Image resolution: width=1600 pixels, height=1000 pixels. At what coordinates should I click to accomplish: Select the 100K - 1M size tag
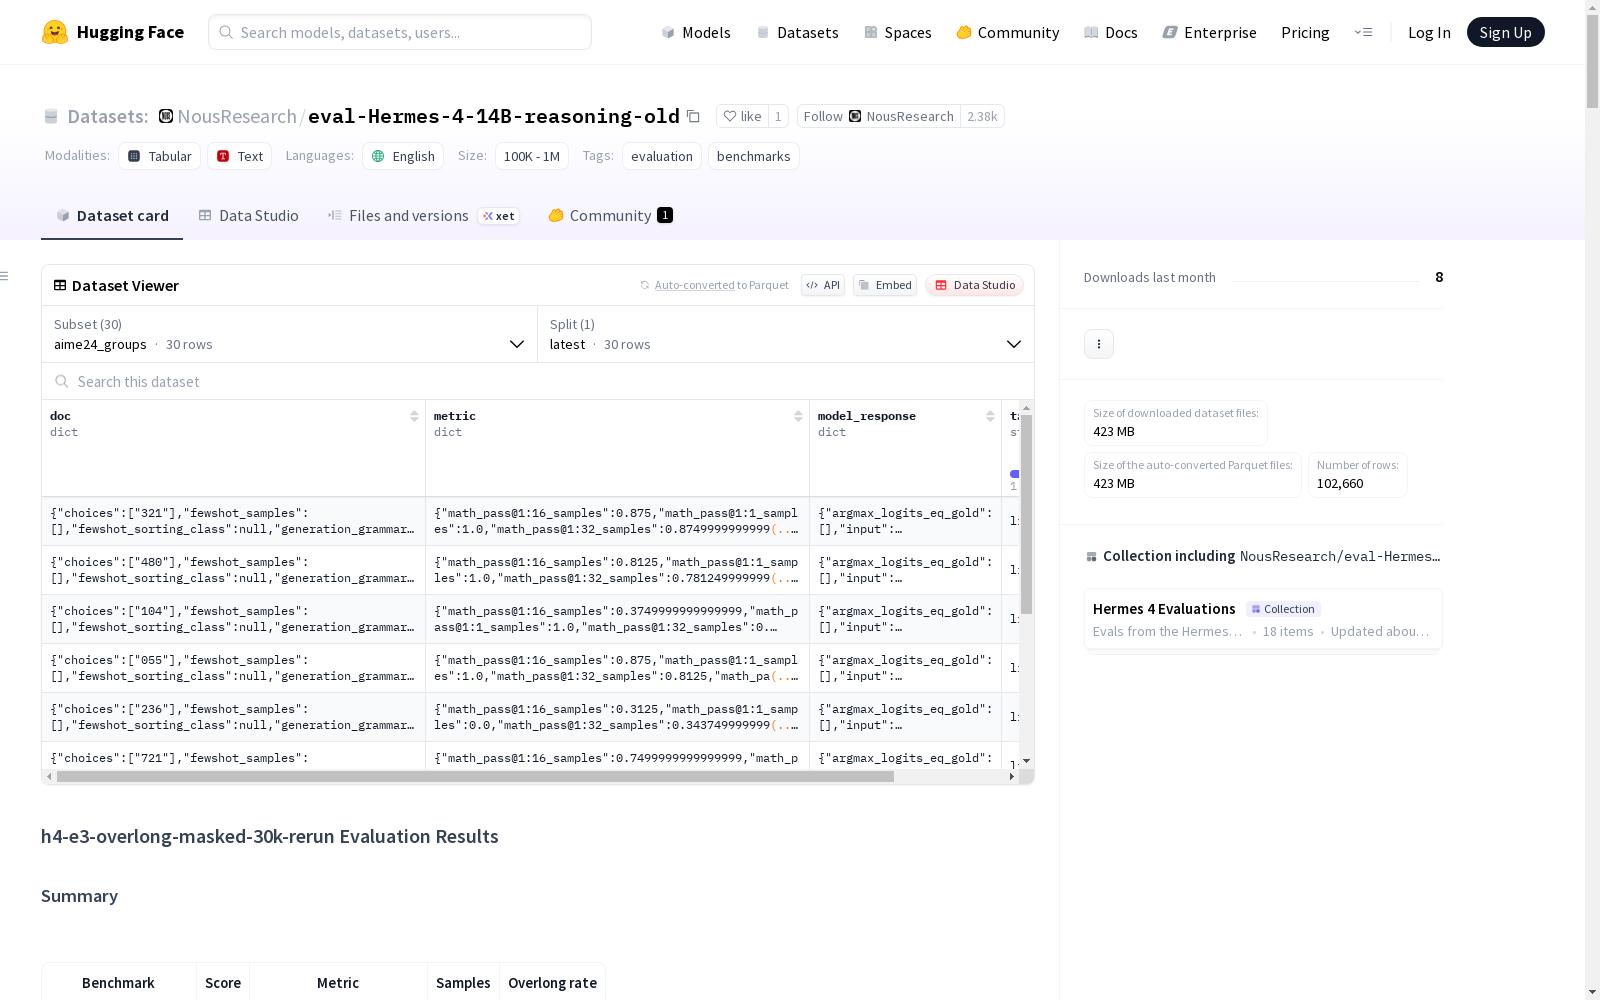pyautogui.click(x=532, y=156)
